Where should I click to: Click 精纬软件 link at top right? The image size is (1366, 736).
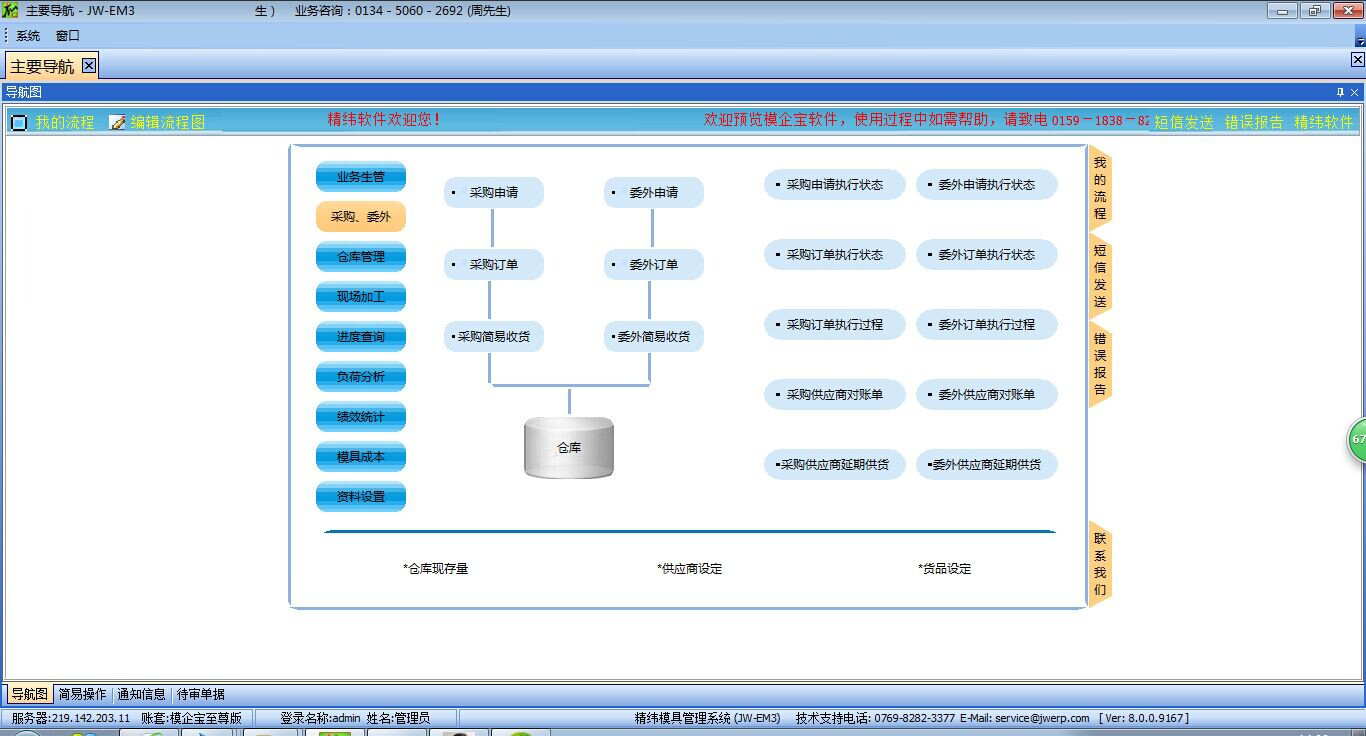tap(1324, 122)
